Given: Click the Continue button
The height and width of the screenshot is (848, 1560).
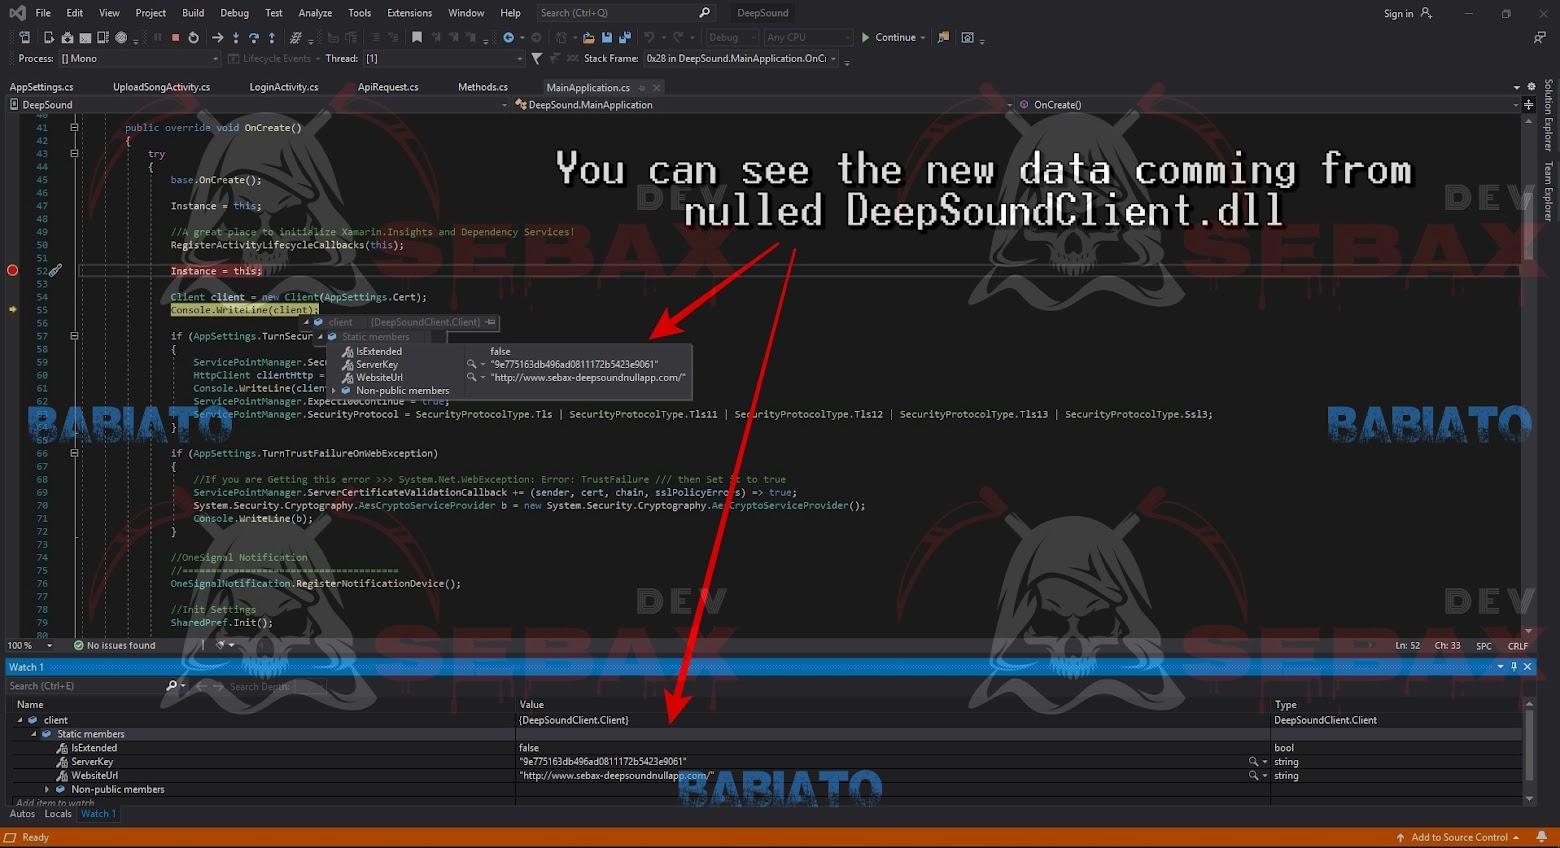Looking at the screenshot, I should [x=893, y=37].
